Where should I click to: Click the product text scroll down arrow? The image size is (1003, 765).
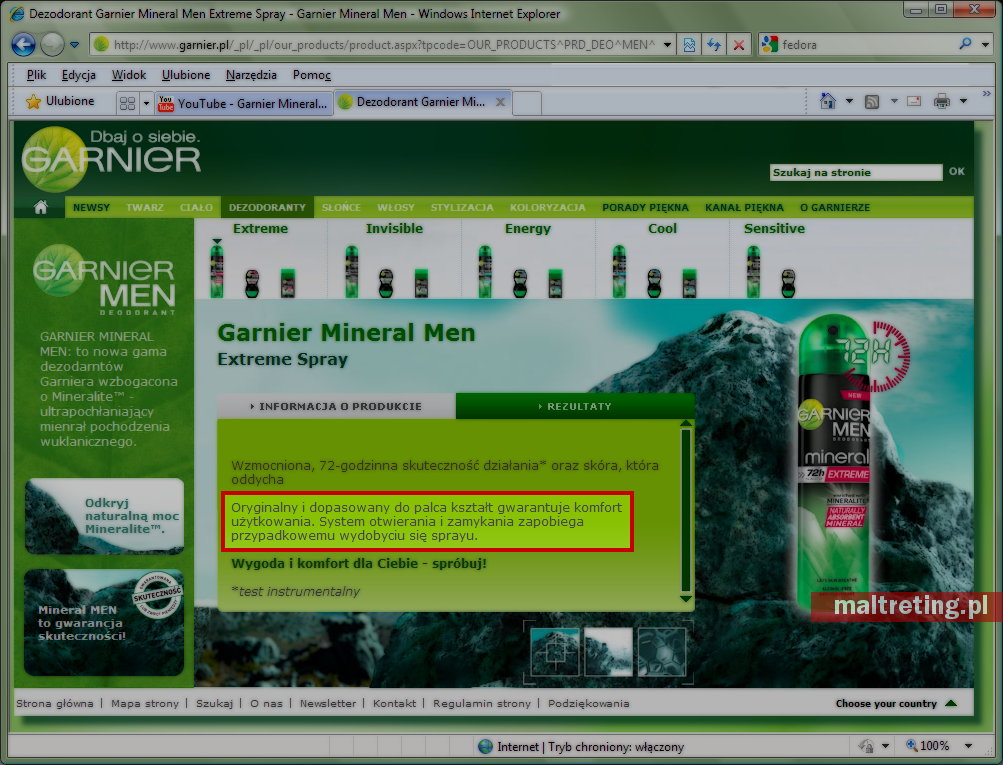pos(686,599)
